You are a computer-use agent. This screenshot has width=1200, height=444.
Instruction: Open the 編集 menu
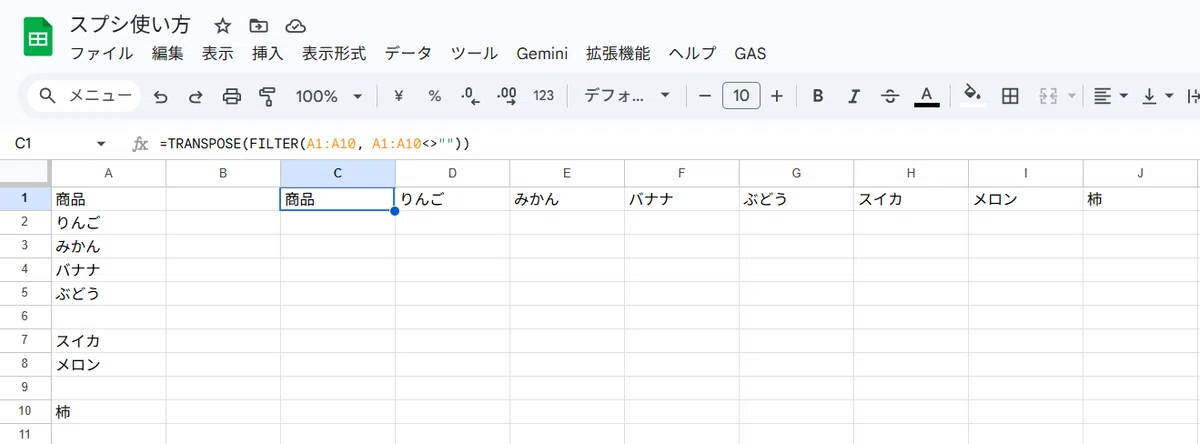click(169, 53)
